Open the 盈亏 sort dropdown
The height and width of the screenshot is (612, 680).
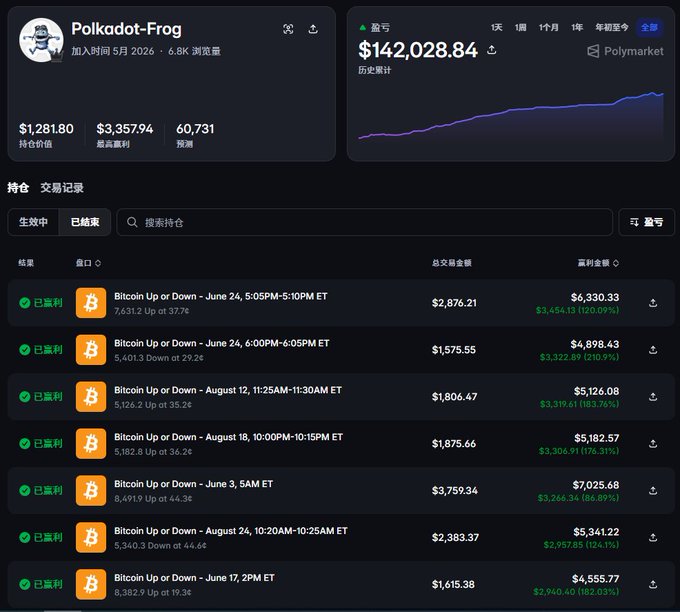point(646,222)
